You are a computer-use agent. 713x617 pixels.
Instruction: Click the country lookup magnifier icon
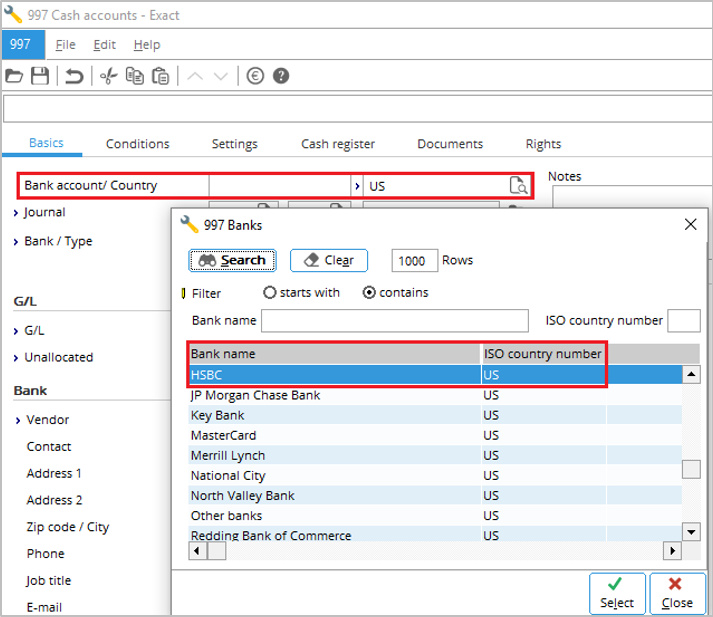518,185
